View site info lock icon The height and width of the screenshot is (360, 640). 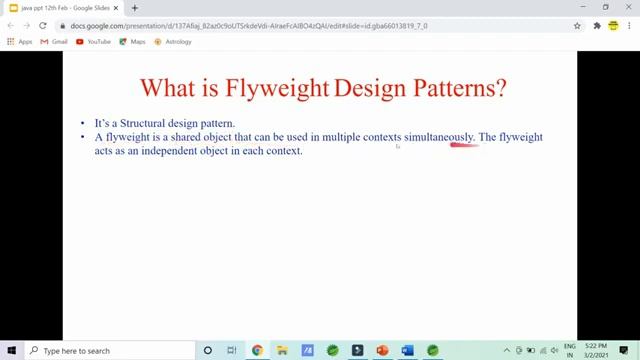point(62,26)
